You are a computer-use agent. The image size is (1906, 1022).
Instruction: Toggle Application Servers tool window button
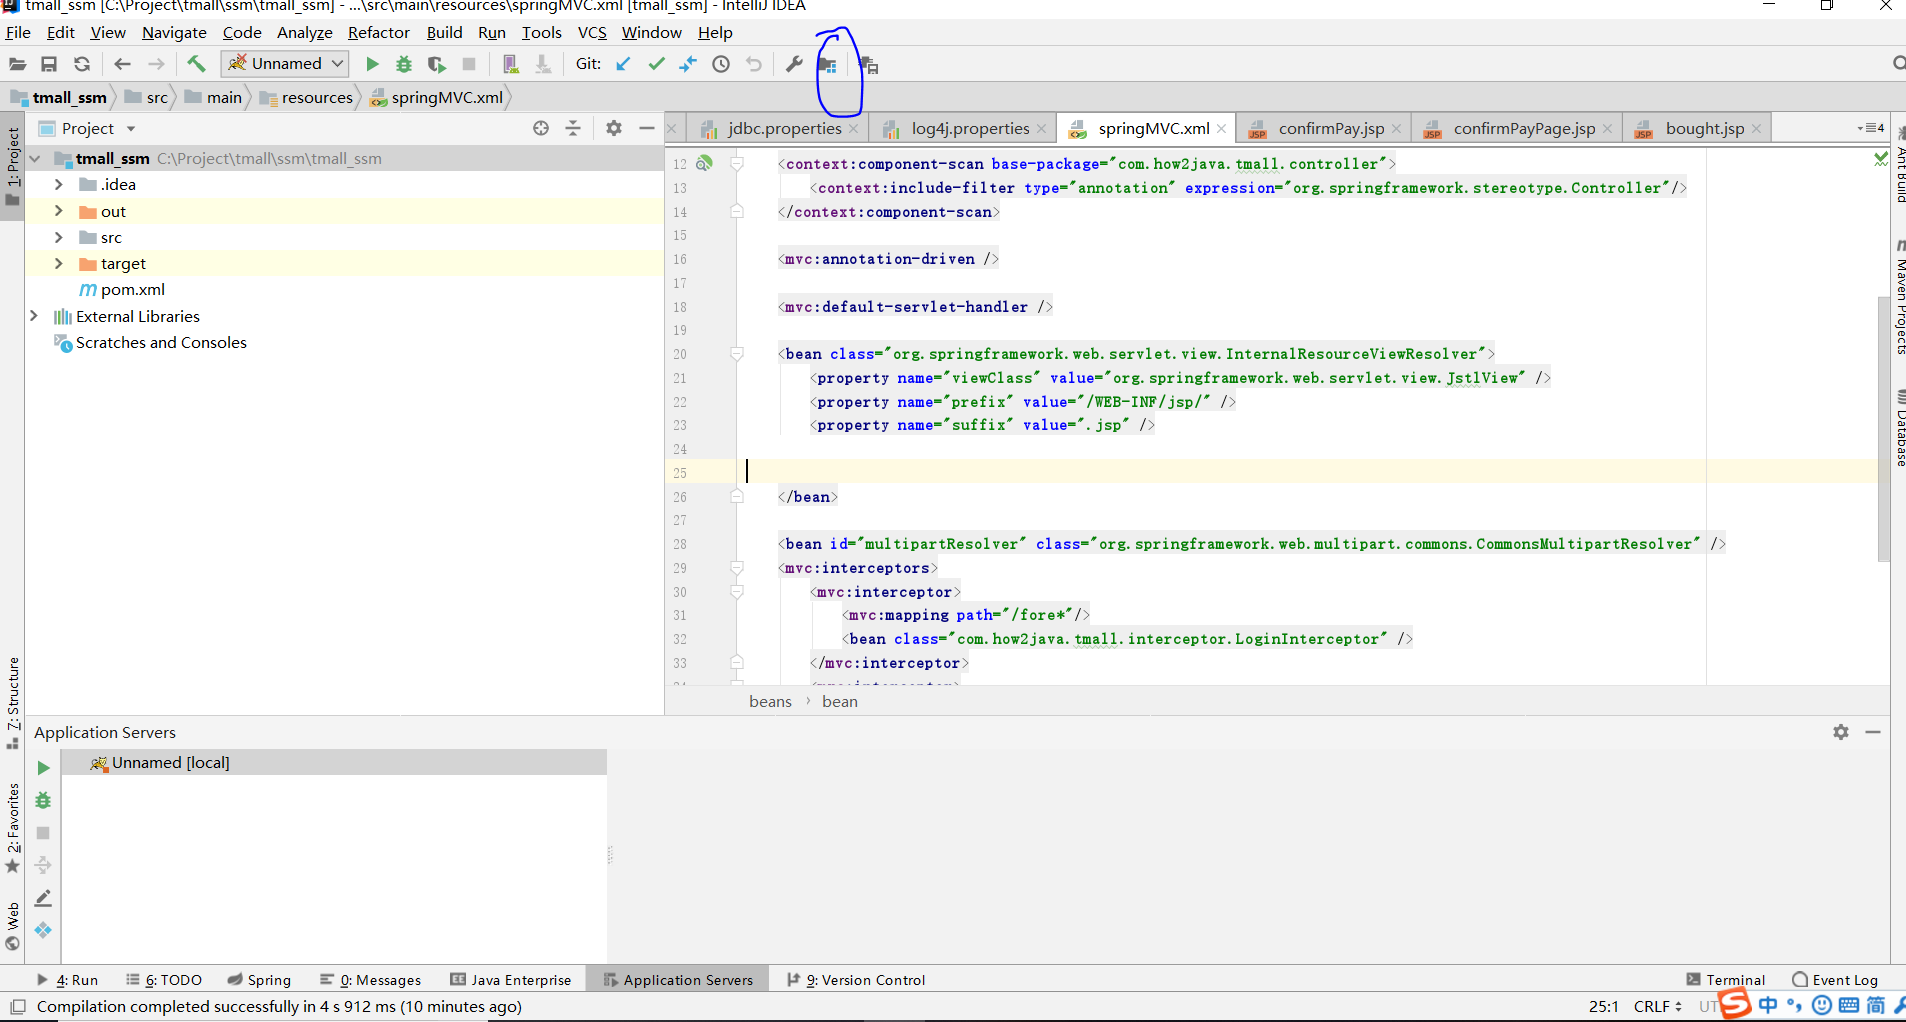tap(678, 980)
